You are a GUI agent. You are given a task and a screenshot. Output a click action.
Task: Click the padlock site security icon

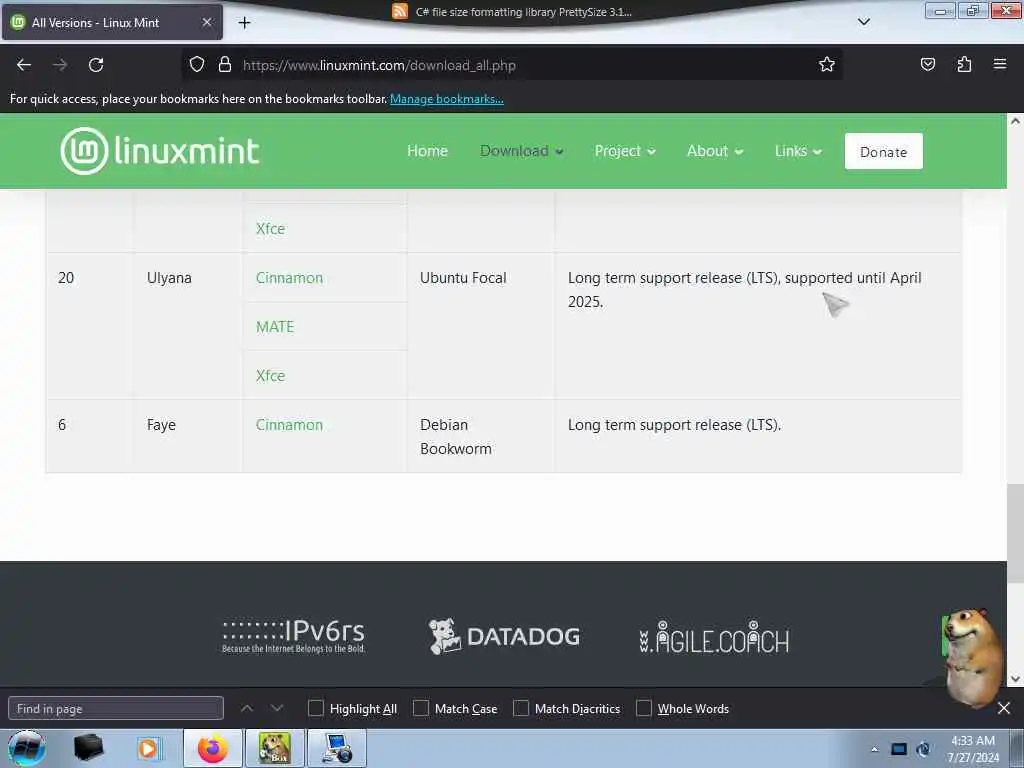(x=225, y=65)
